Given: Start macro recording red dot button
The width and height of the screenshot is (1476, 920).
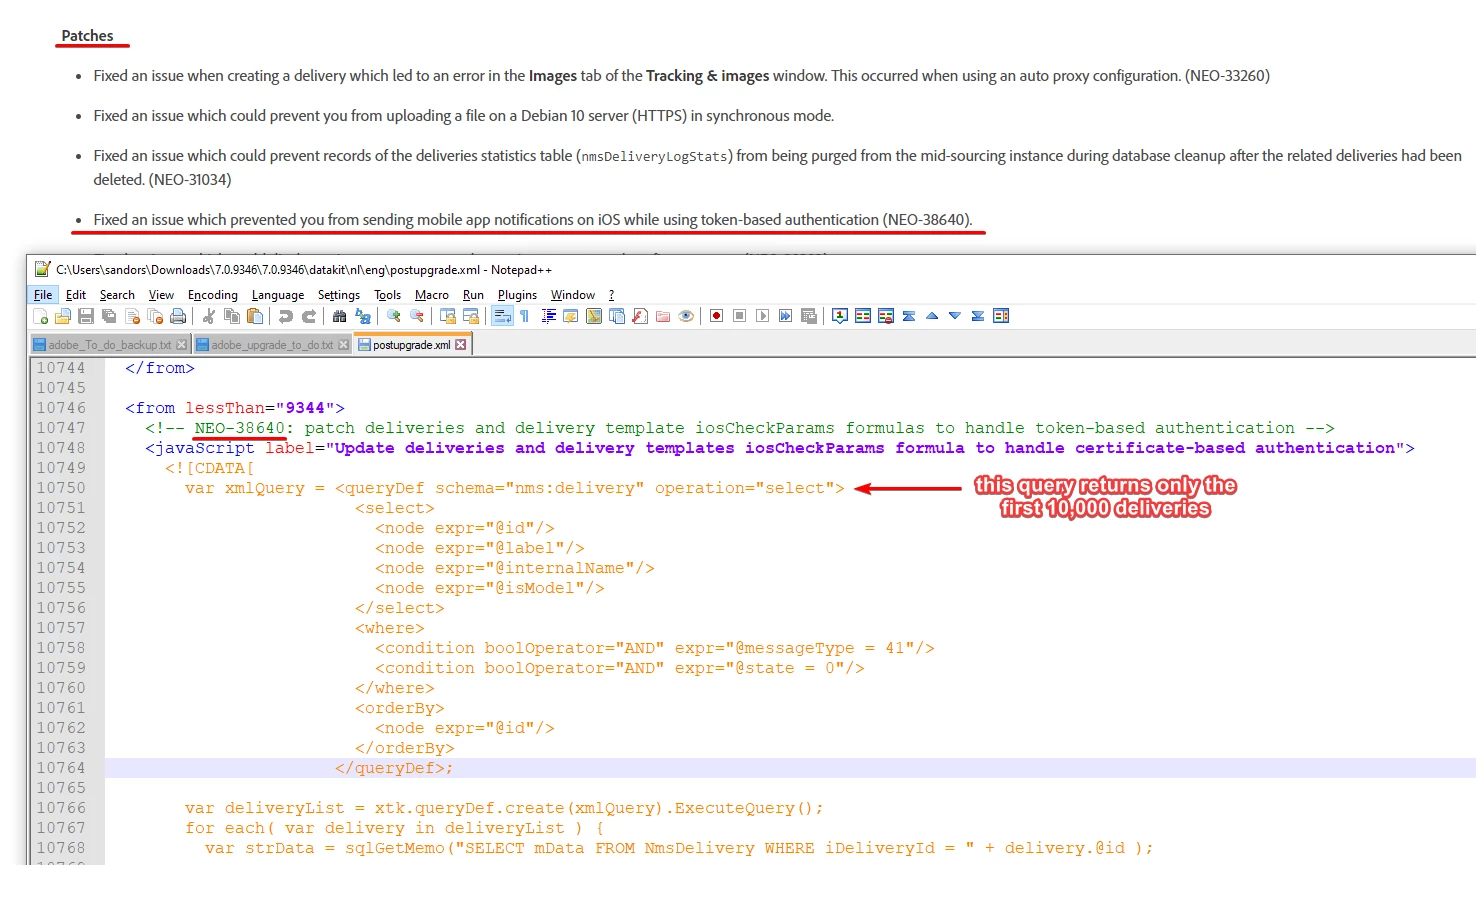Looking at the screenshot, I should tap(717, 316).
